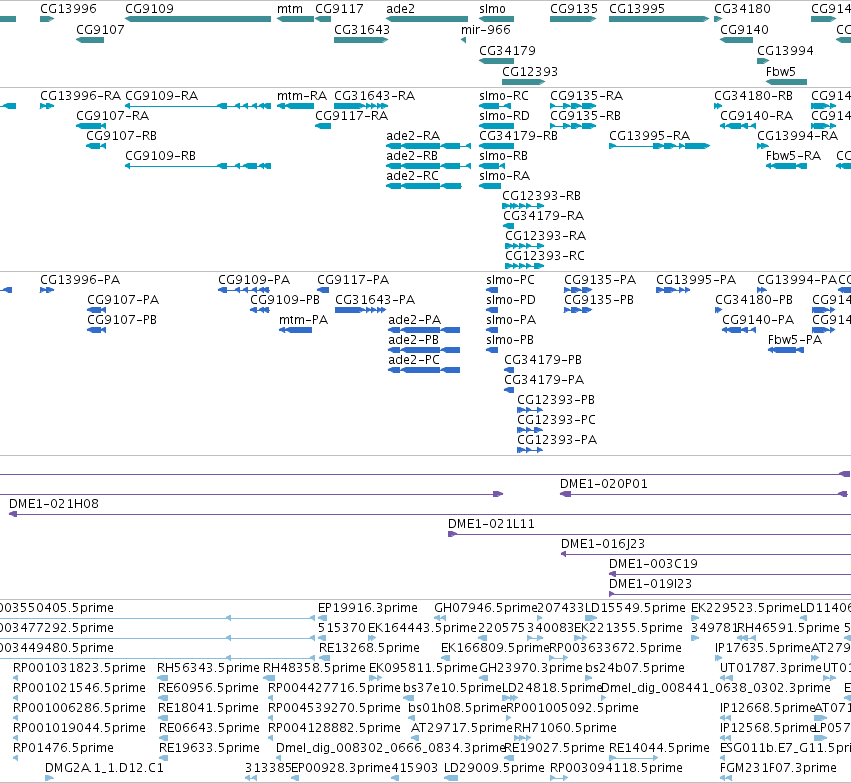Image resolution: width=851 pixels, height=783 pixels.
Task: Select protein CG12393-PC label
Action: tap(556, 420)
